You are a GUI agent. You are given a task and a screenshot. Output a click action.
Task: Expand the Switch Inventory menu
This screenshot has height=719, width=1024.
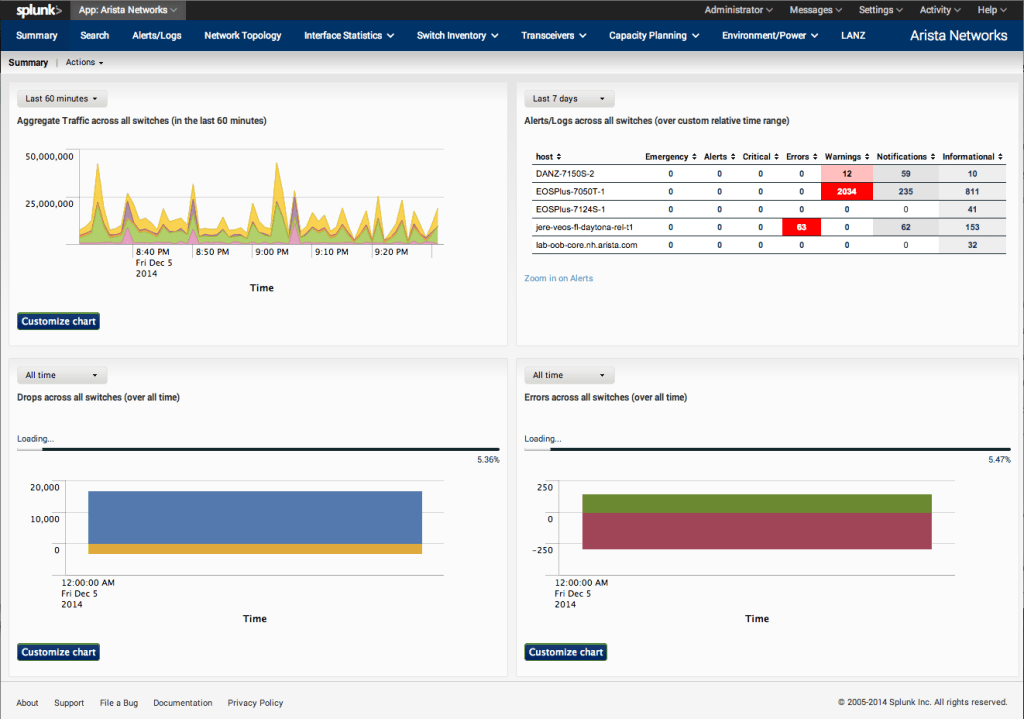pyautogui.click(x=458, y=35)
